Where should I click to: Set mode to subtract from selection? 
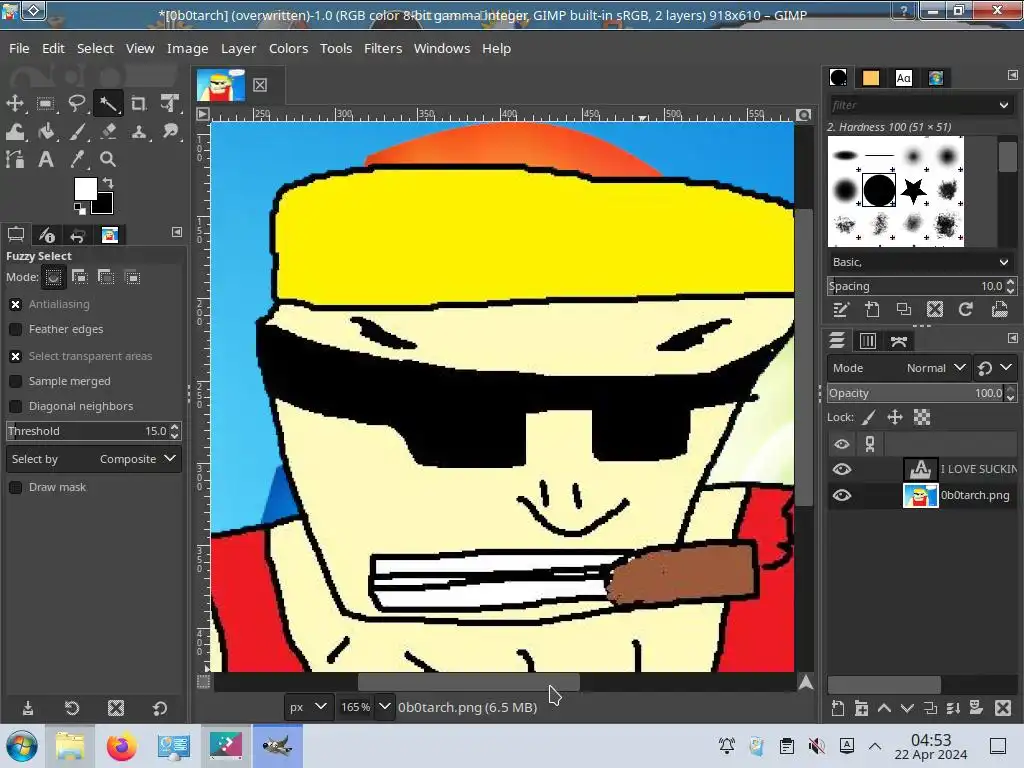pyautogui.click(x=106, y=278)
